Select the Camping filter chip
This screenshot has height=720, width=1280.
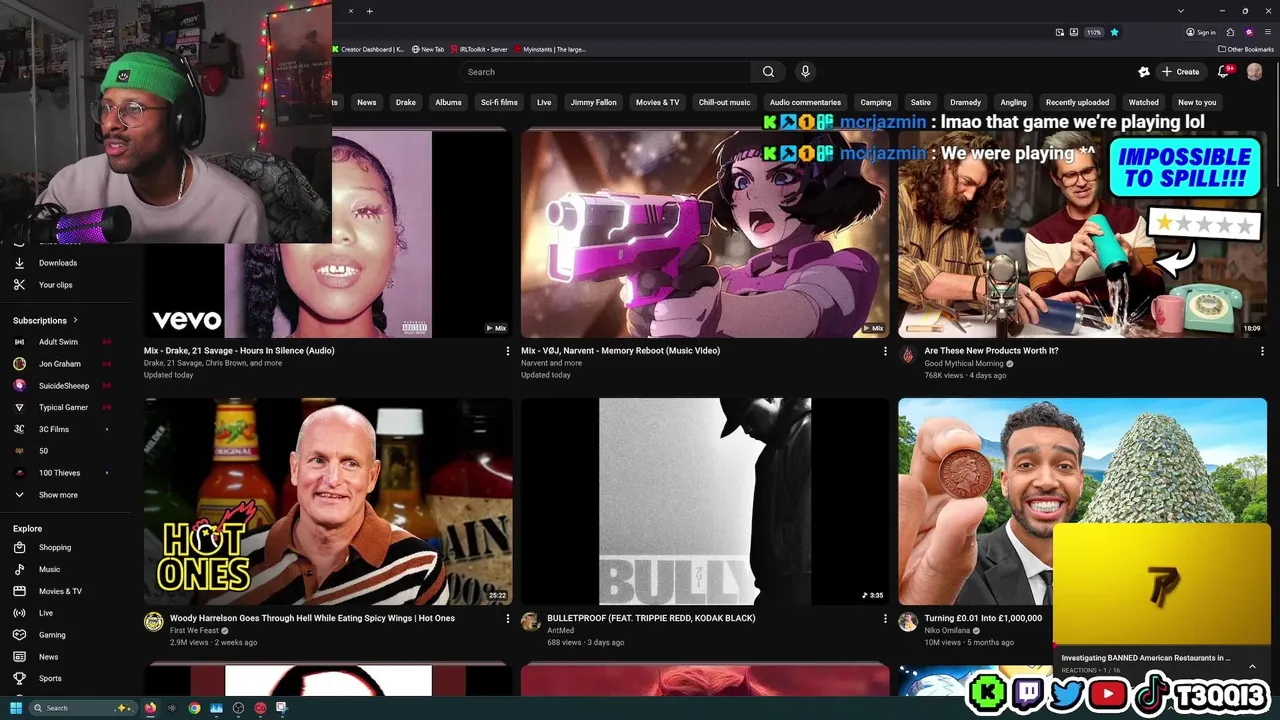(x=876, y=102)
